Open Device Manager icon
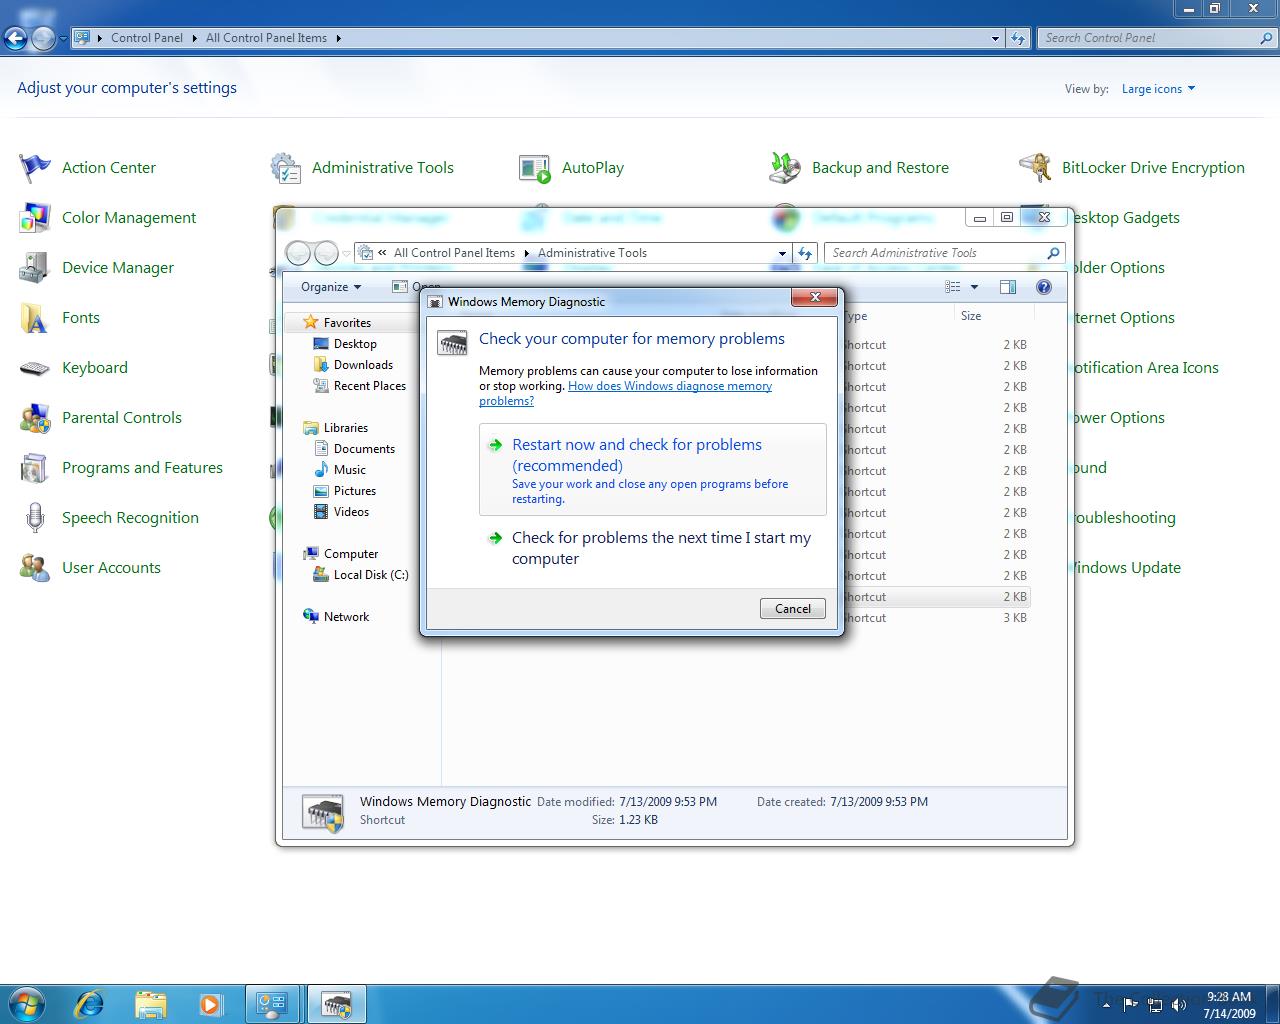 pyautogui.click(x=35, y=268)
